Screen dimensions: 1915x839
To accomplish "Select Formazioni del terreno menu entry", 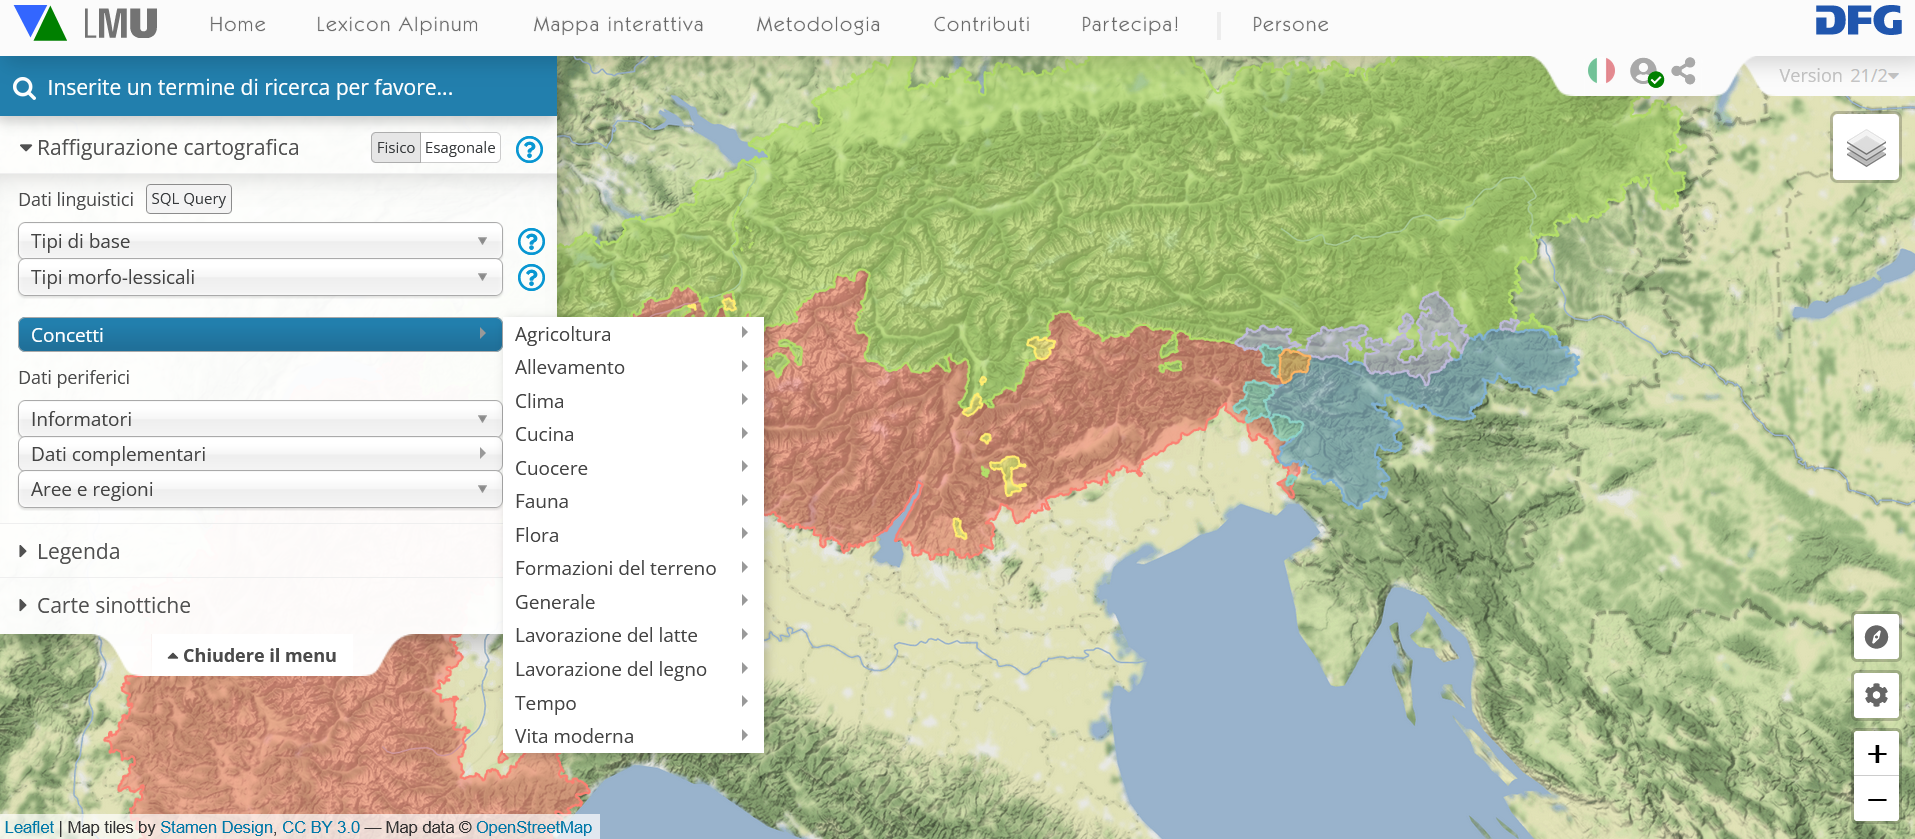I will coord(633,568).
